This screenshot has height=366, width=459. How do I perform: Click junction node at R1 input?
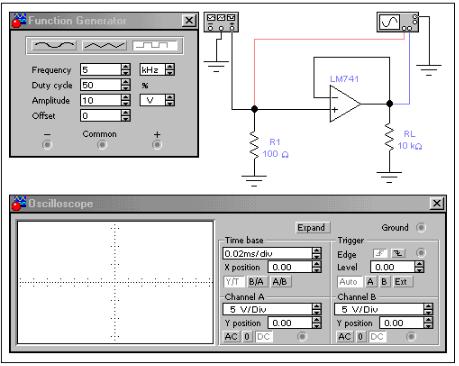(x=254, y=109)
